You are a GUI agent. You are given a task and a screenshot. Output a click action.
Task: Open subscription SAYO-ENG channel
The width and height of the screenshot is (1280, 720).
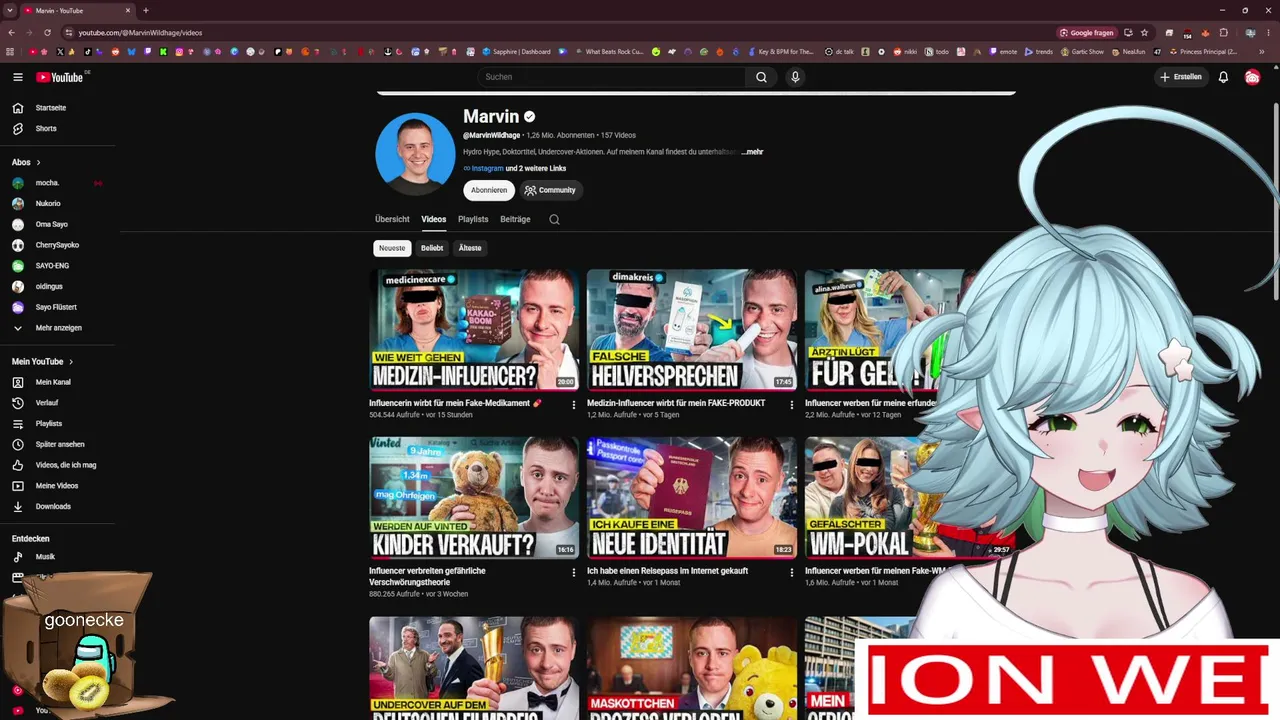(52, 266)
